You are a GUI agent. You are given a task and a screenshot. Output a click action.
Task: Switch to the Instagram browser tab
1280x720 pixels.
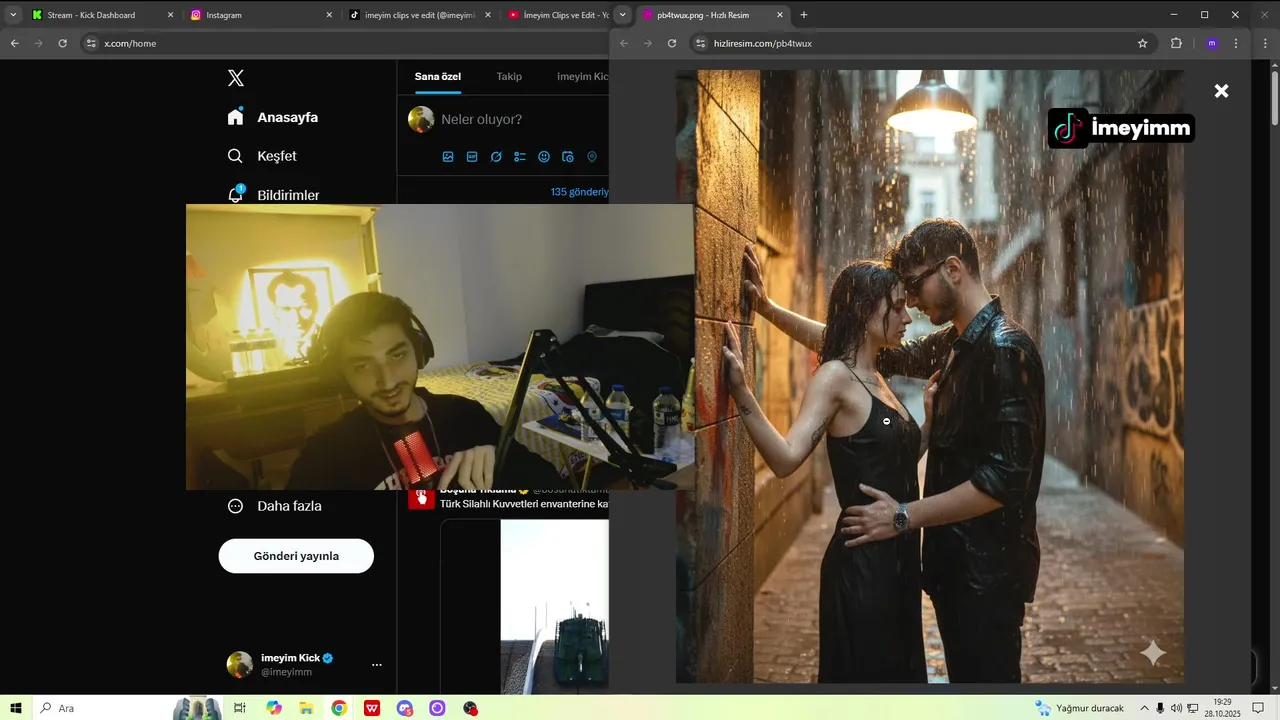pos(260,15)
